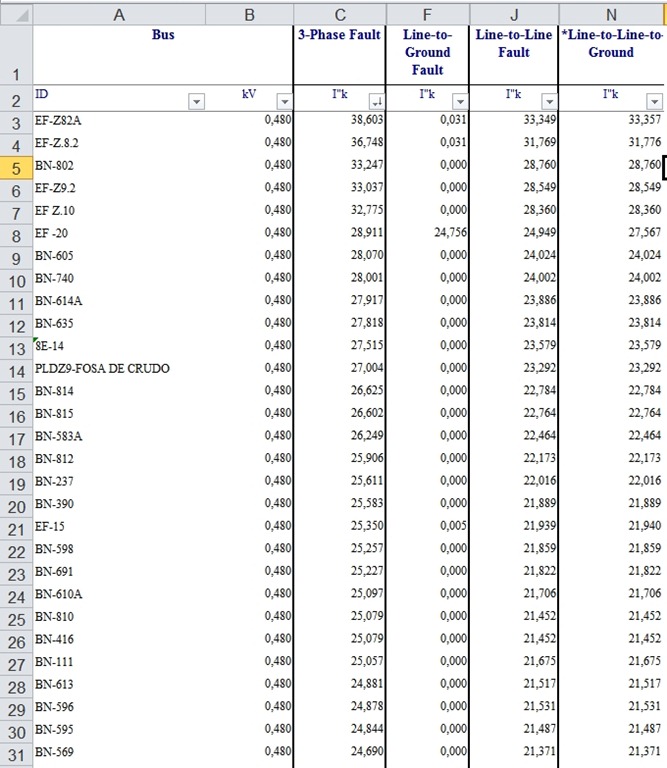Image resolution: width=667 pixels, height=768 pixels.
Task: Click the 3-Phase Fault header cell
Action: pyautogui.click(x=339, y=55)
